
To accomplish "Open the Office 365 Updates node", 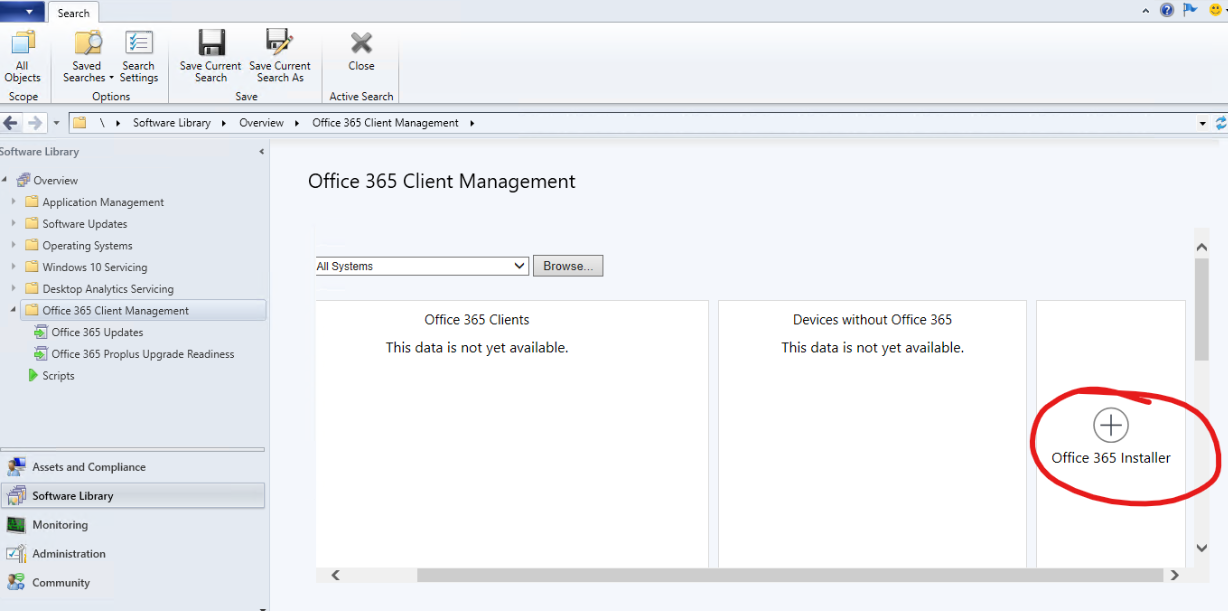I will (x=97, y=332).
